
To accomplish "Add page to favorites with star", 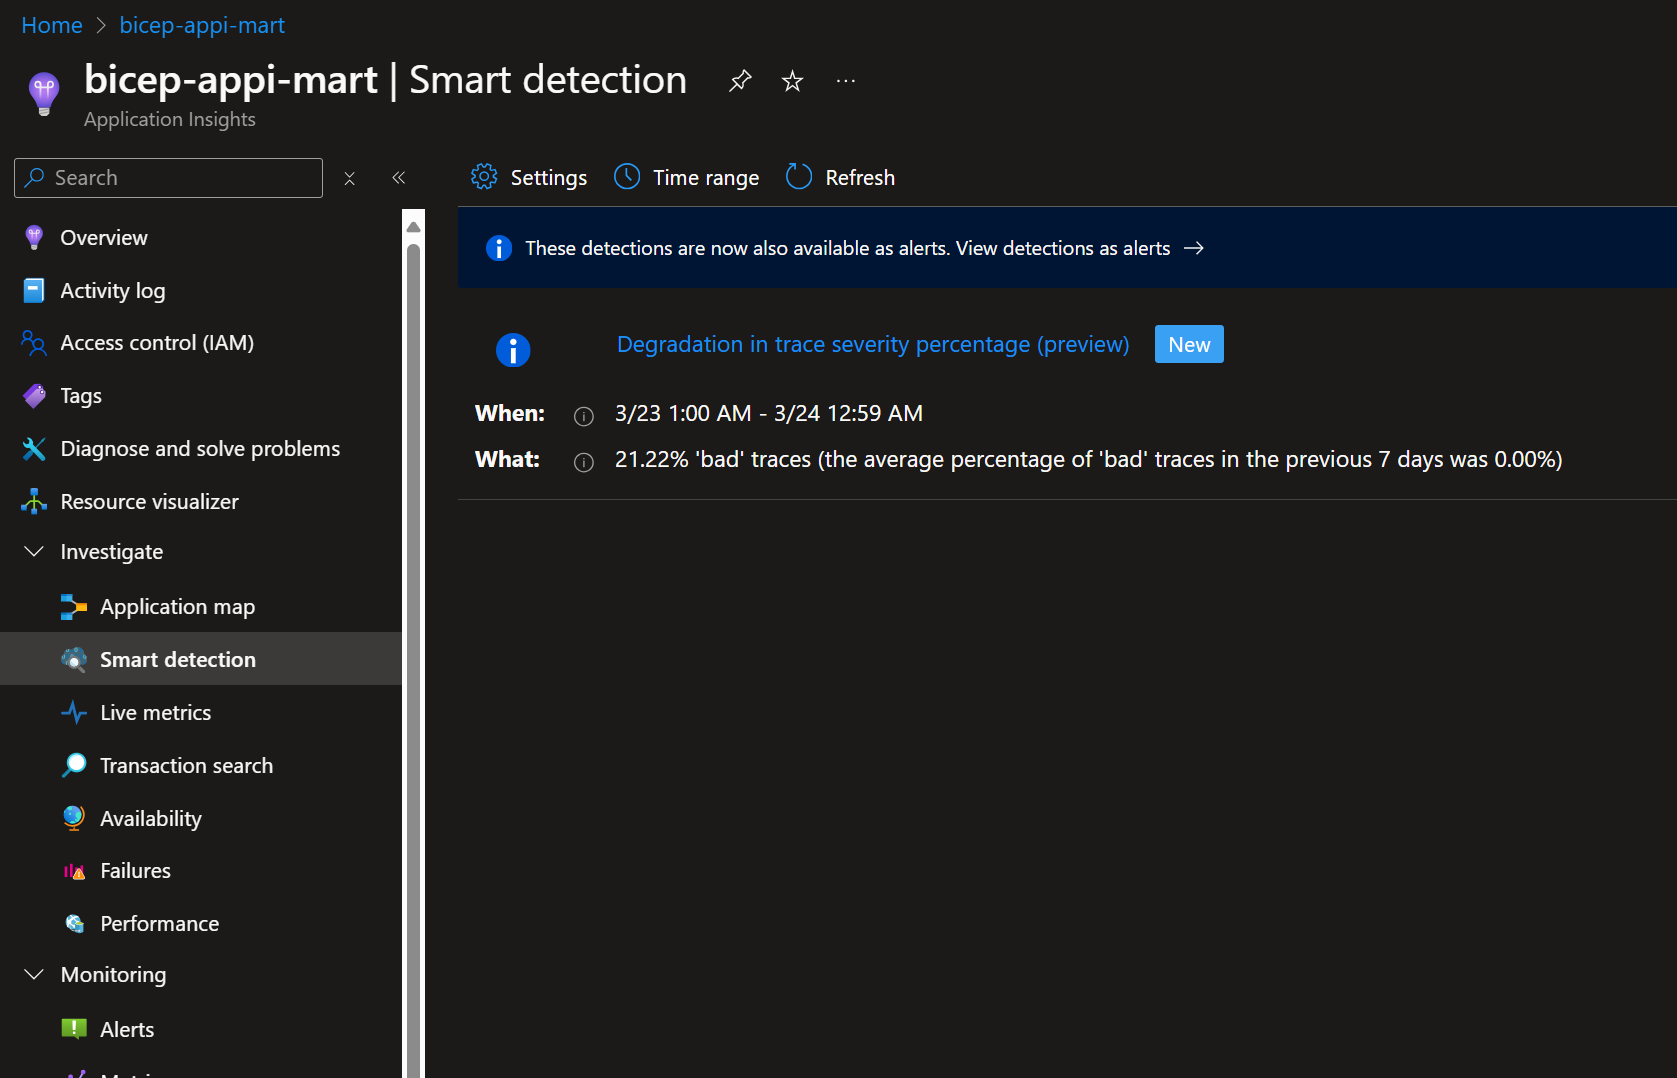I will (793, 81).
